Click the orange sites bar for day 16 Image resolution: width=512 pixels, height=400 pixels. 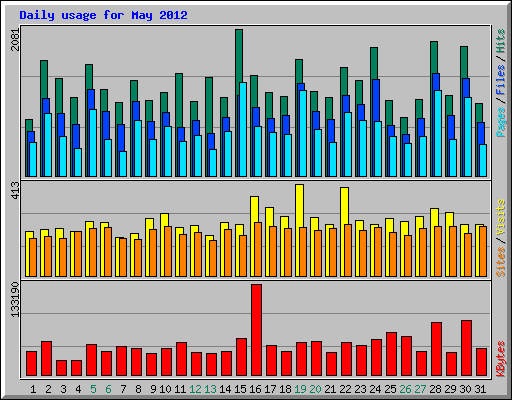click(258, 249)
